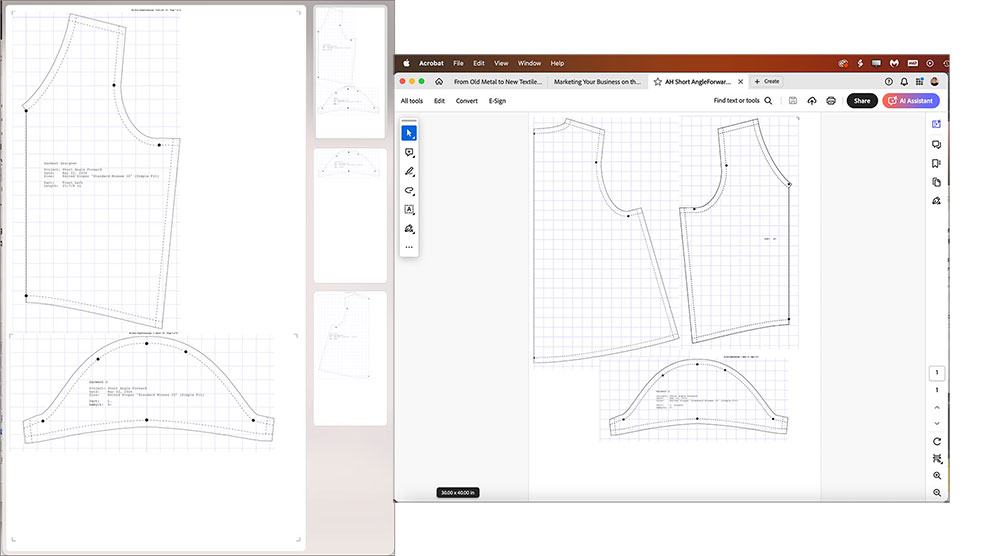Switch to Marketing Your Business tab
Screen dimensions: 1000x556
coord(597,82)
